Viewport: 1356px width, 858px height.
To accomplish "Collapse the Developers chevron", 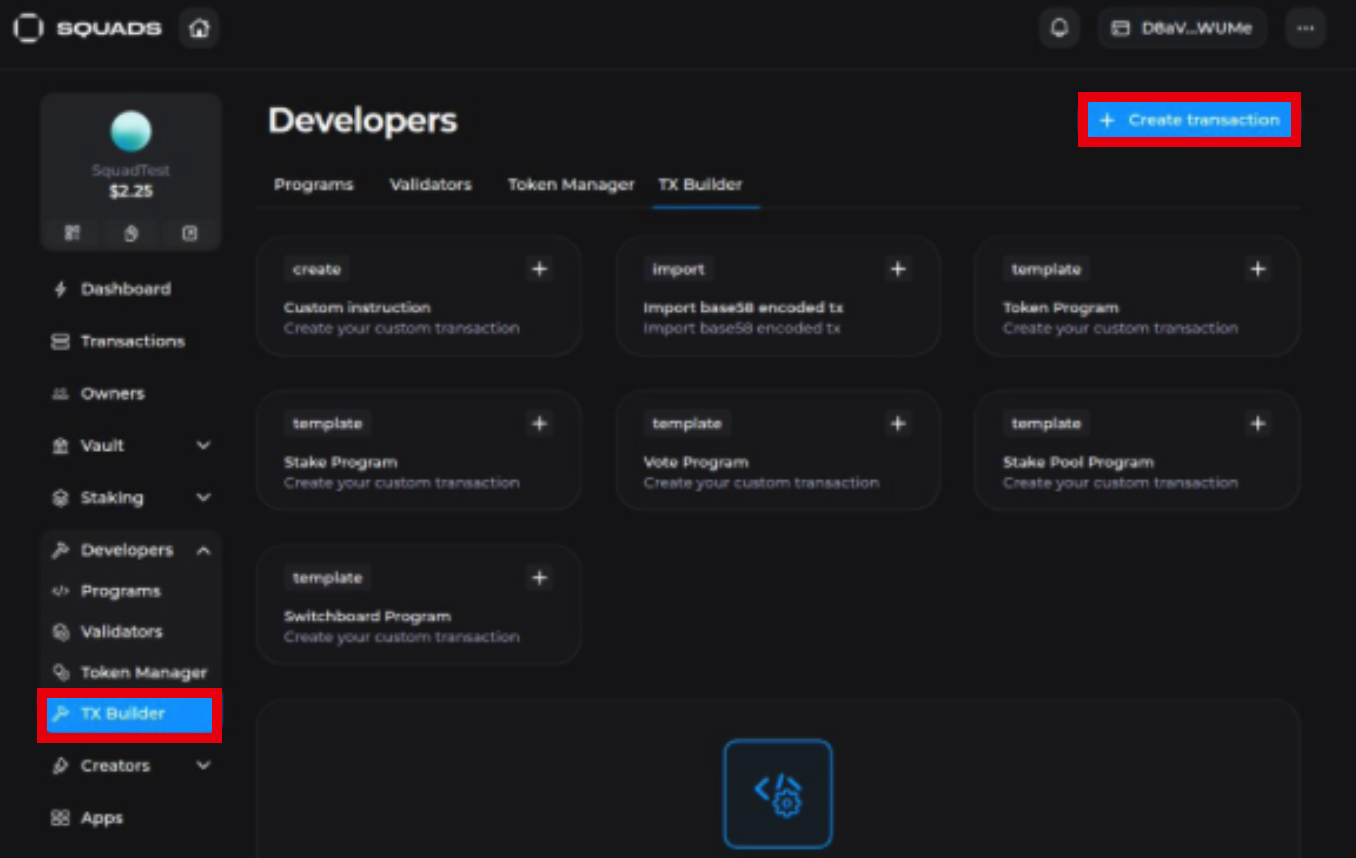I will 203,550.
